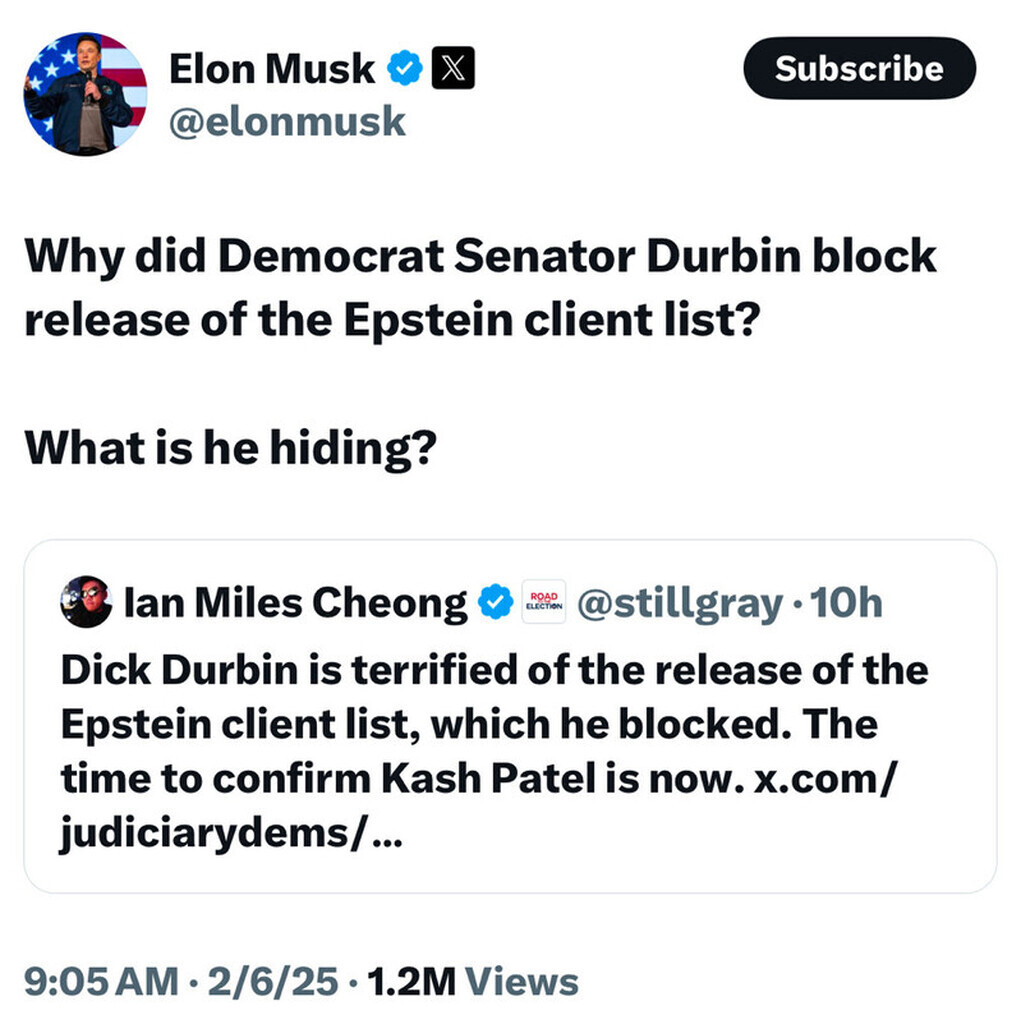This screenshot has width=1021, height=1024.
Task: Click the tweet text about Senator Durbin
Action: (480, 288)
